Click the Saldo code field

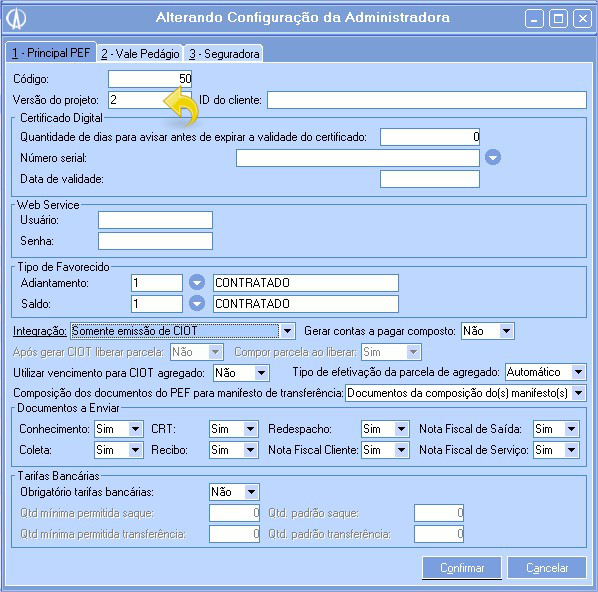[157, 304]
